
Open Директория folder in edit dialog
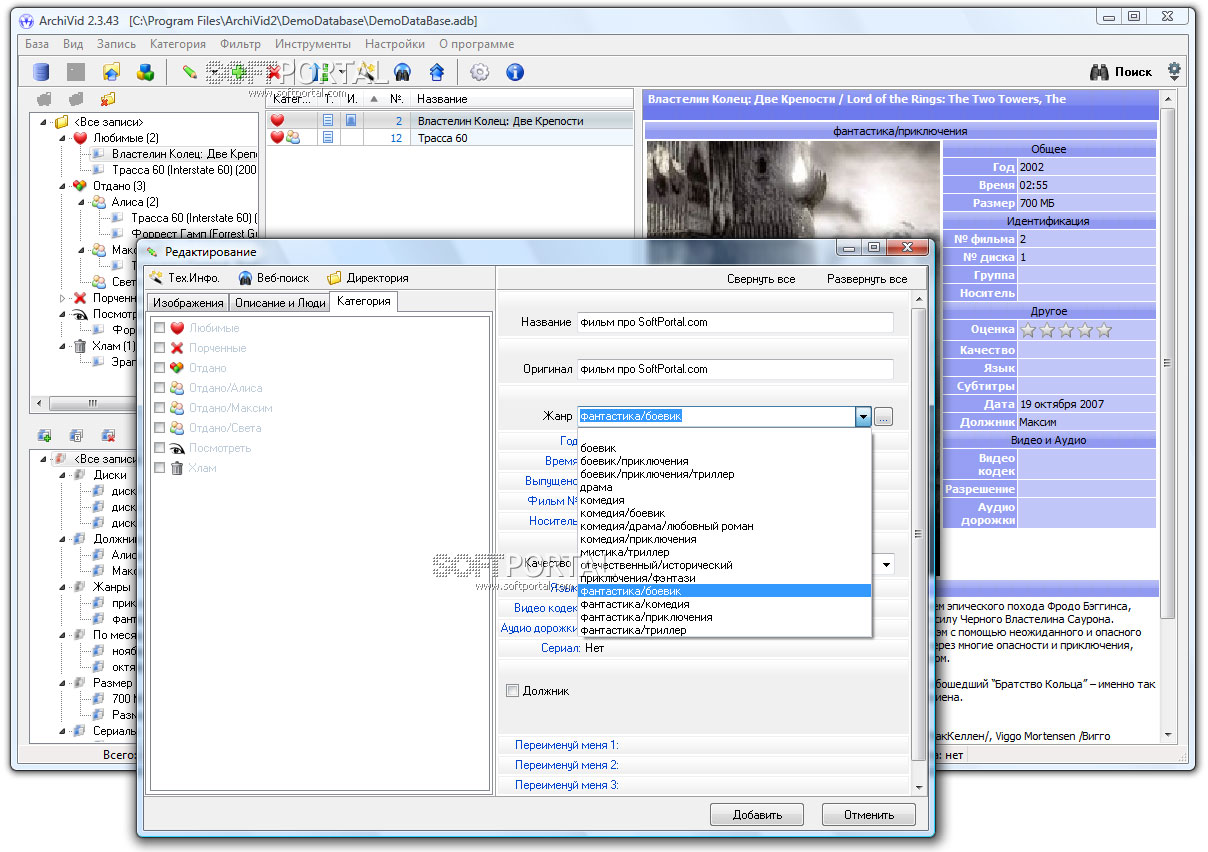click(x=368, y=278)
